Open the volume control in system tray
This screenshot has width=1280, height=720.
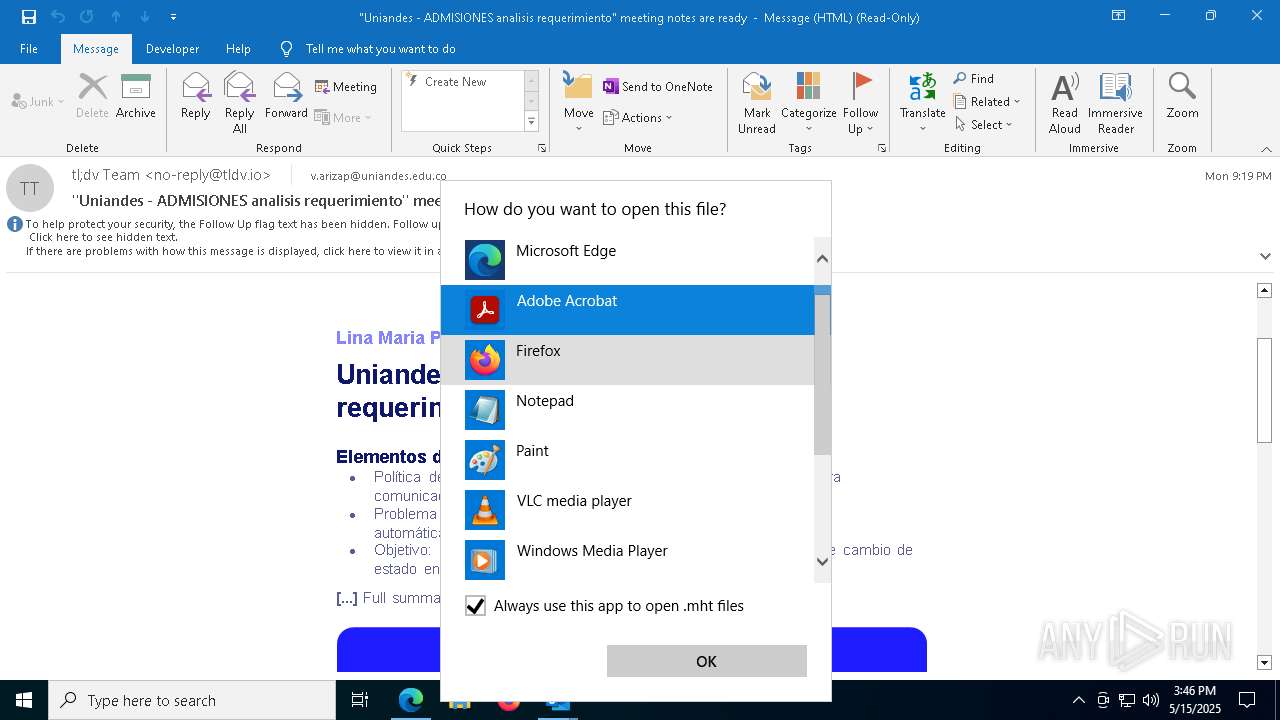click(x=1151, y=700)
